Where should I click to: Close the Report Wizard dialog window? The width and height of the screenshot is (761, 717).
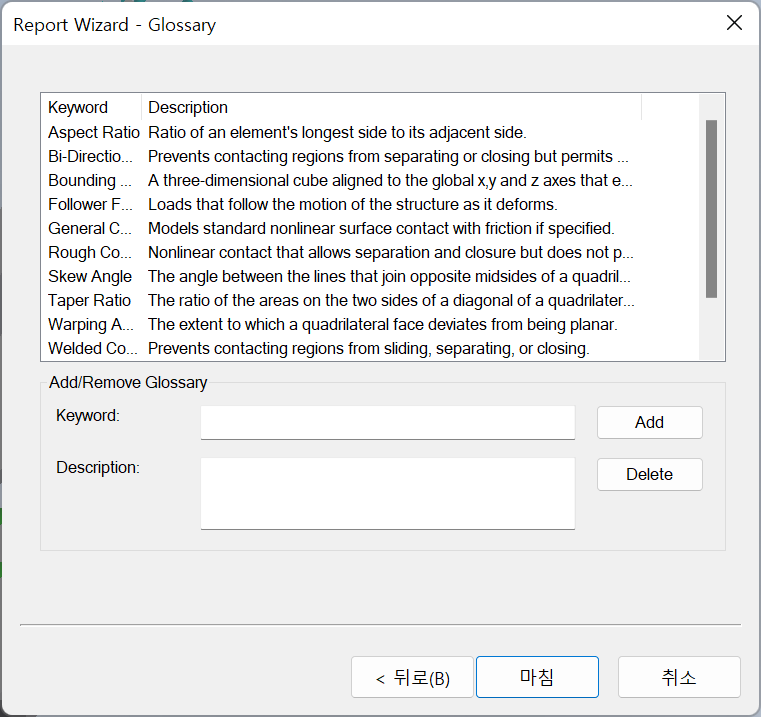734,23
